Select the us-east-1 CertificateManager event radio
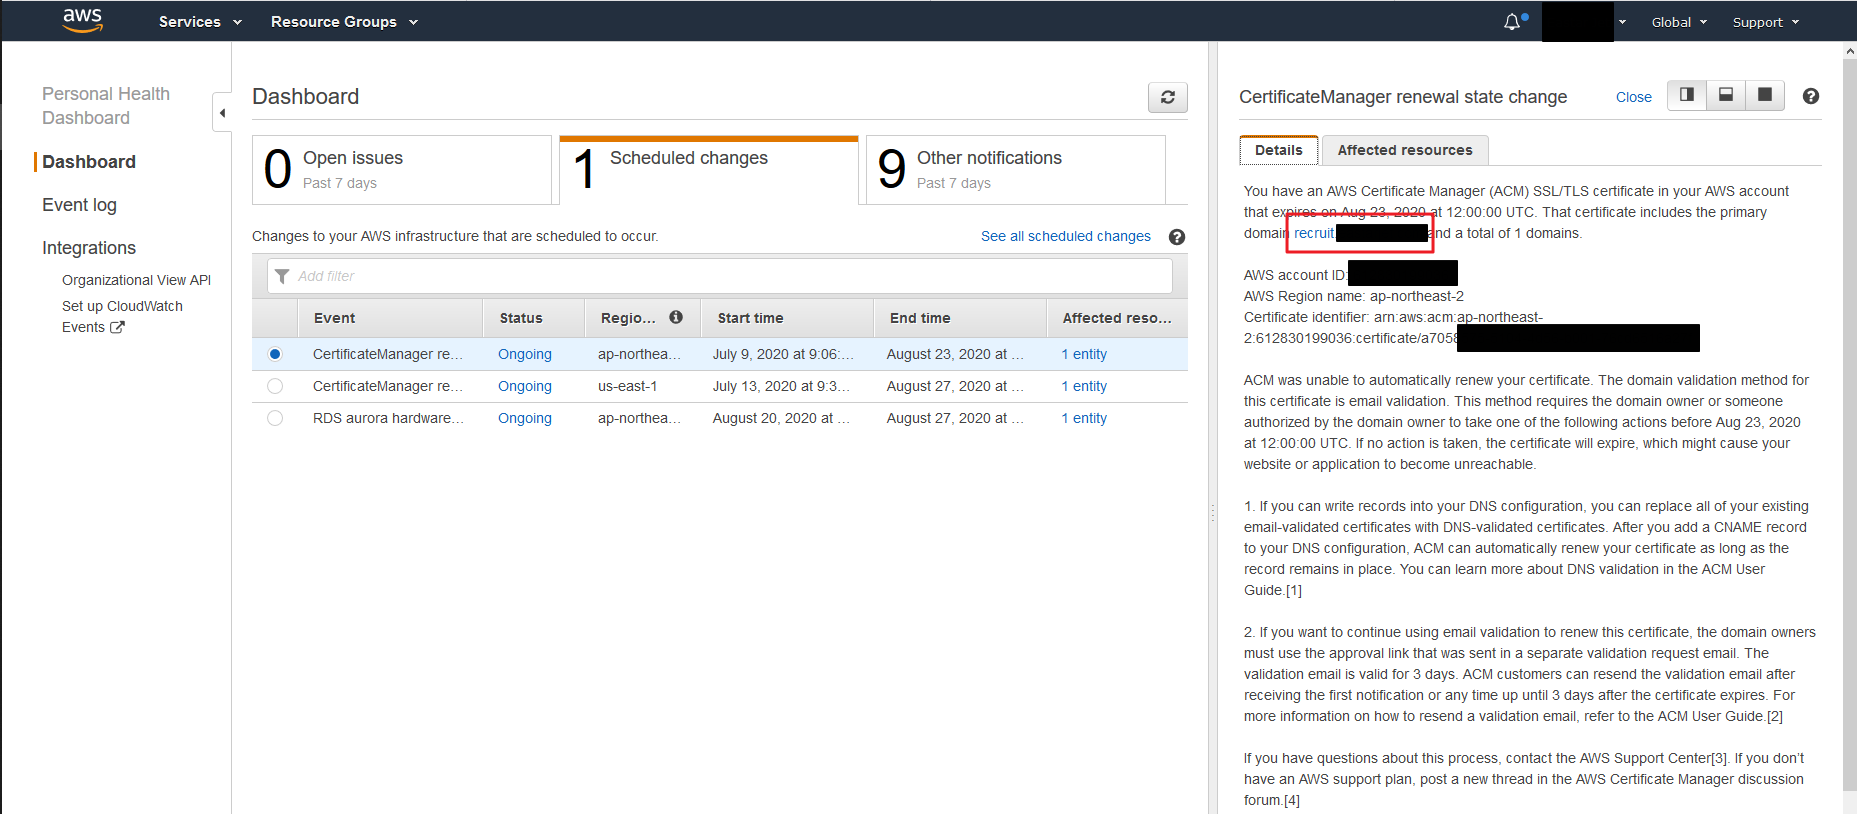 [x=275, y=386]
